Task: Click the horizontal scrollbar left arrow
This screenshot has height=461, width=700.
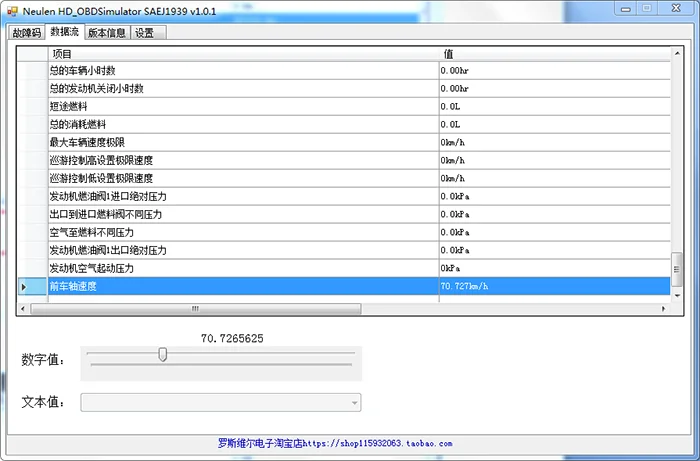Action: pos(23,308)
